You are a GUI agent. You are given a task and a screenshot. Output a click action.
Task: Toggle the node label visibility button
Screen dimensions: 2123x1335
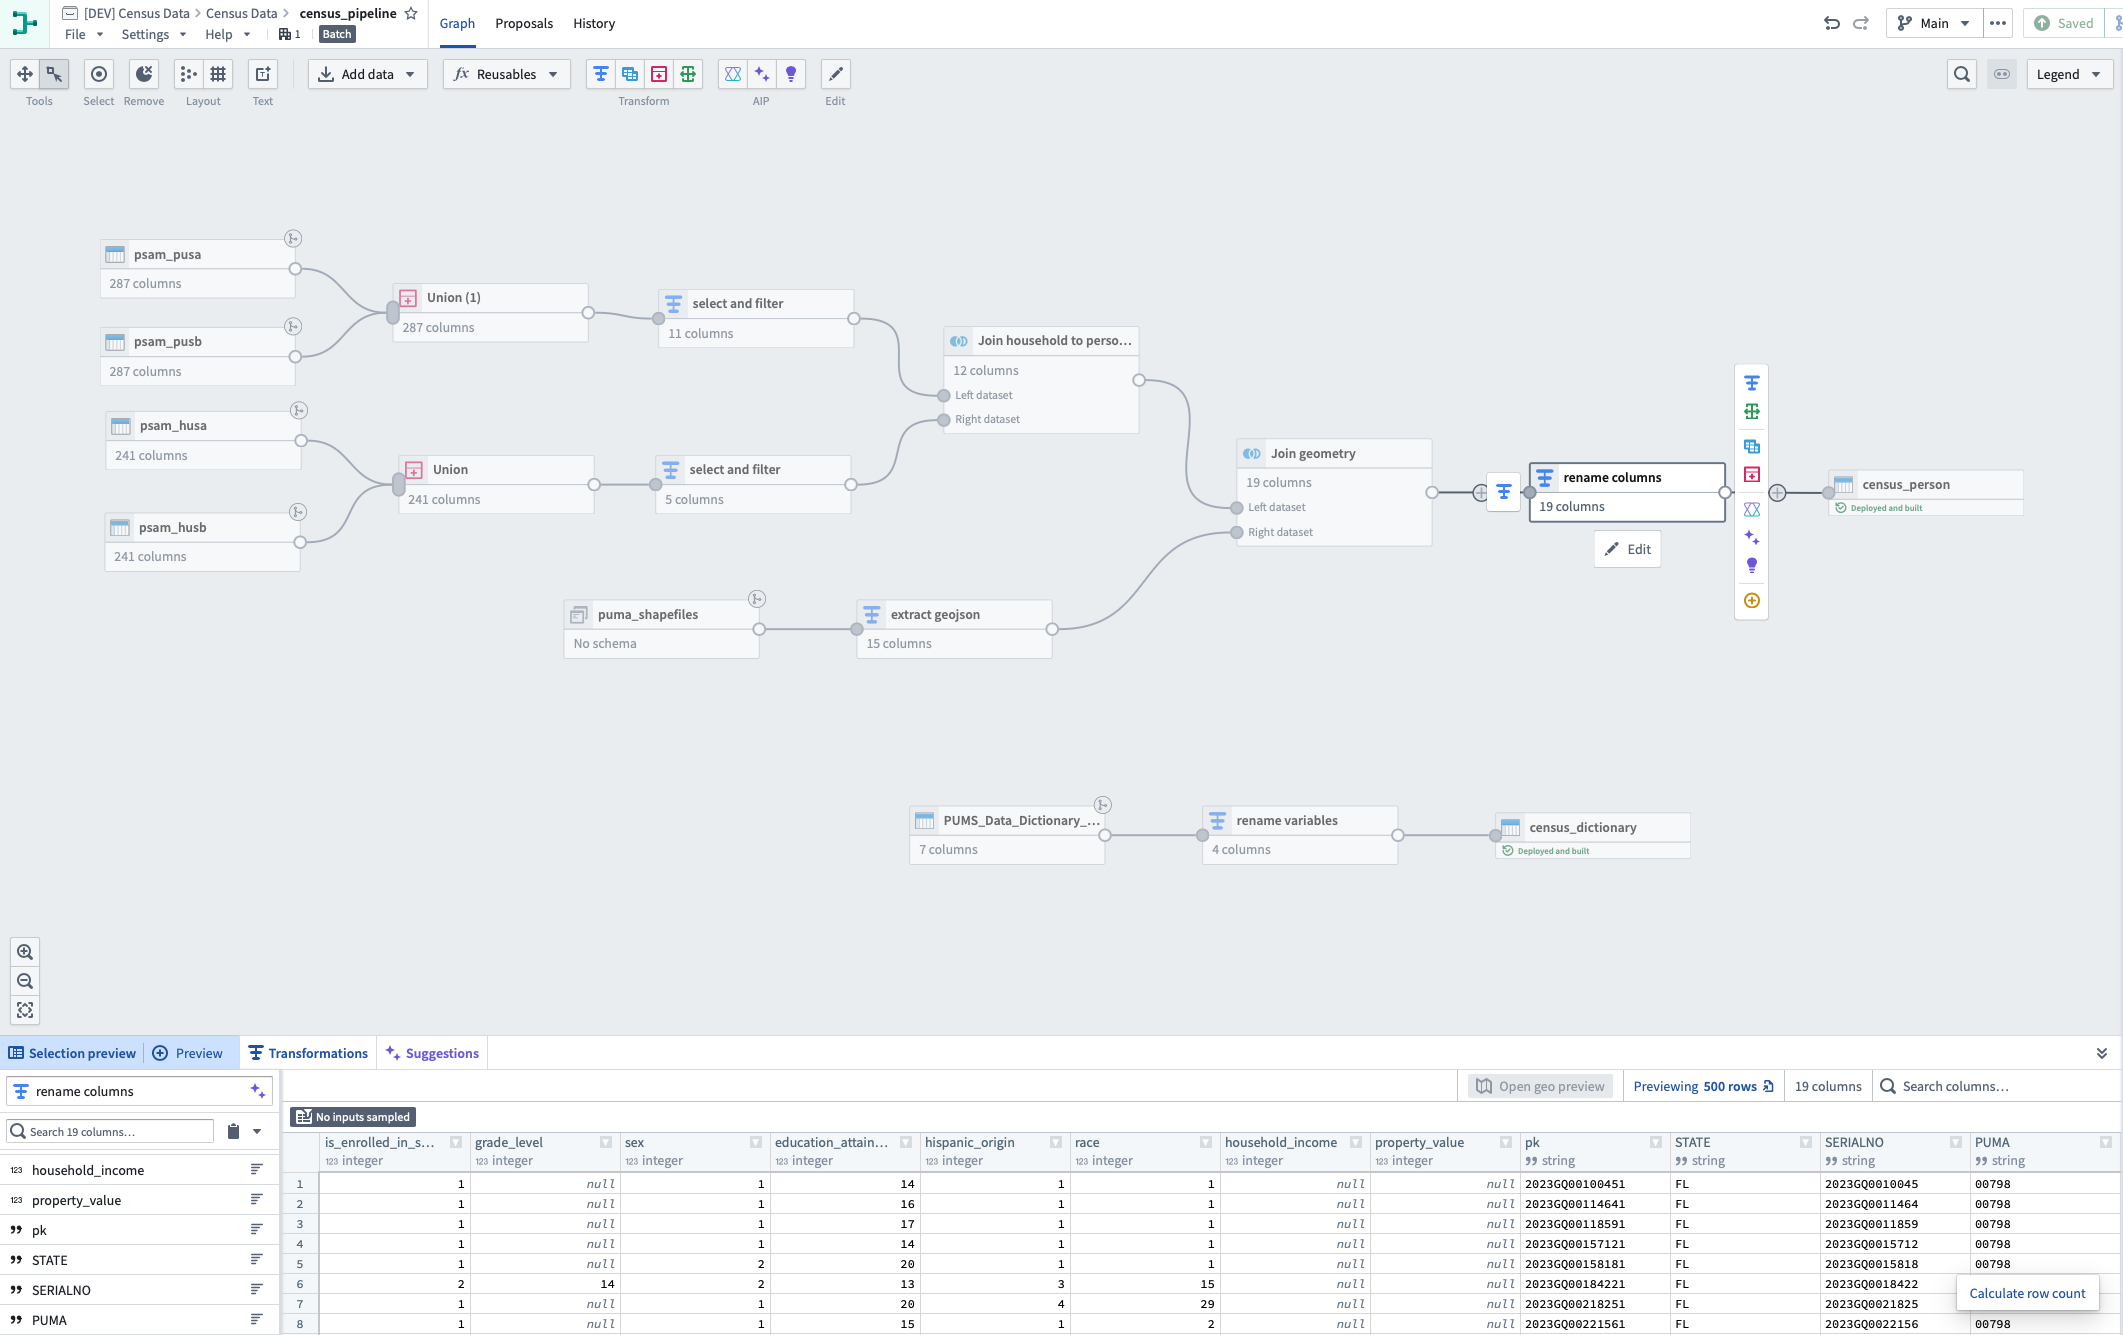coord(2001,74)
